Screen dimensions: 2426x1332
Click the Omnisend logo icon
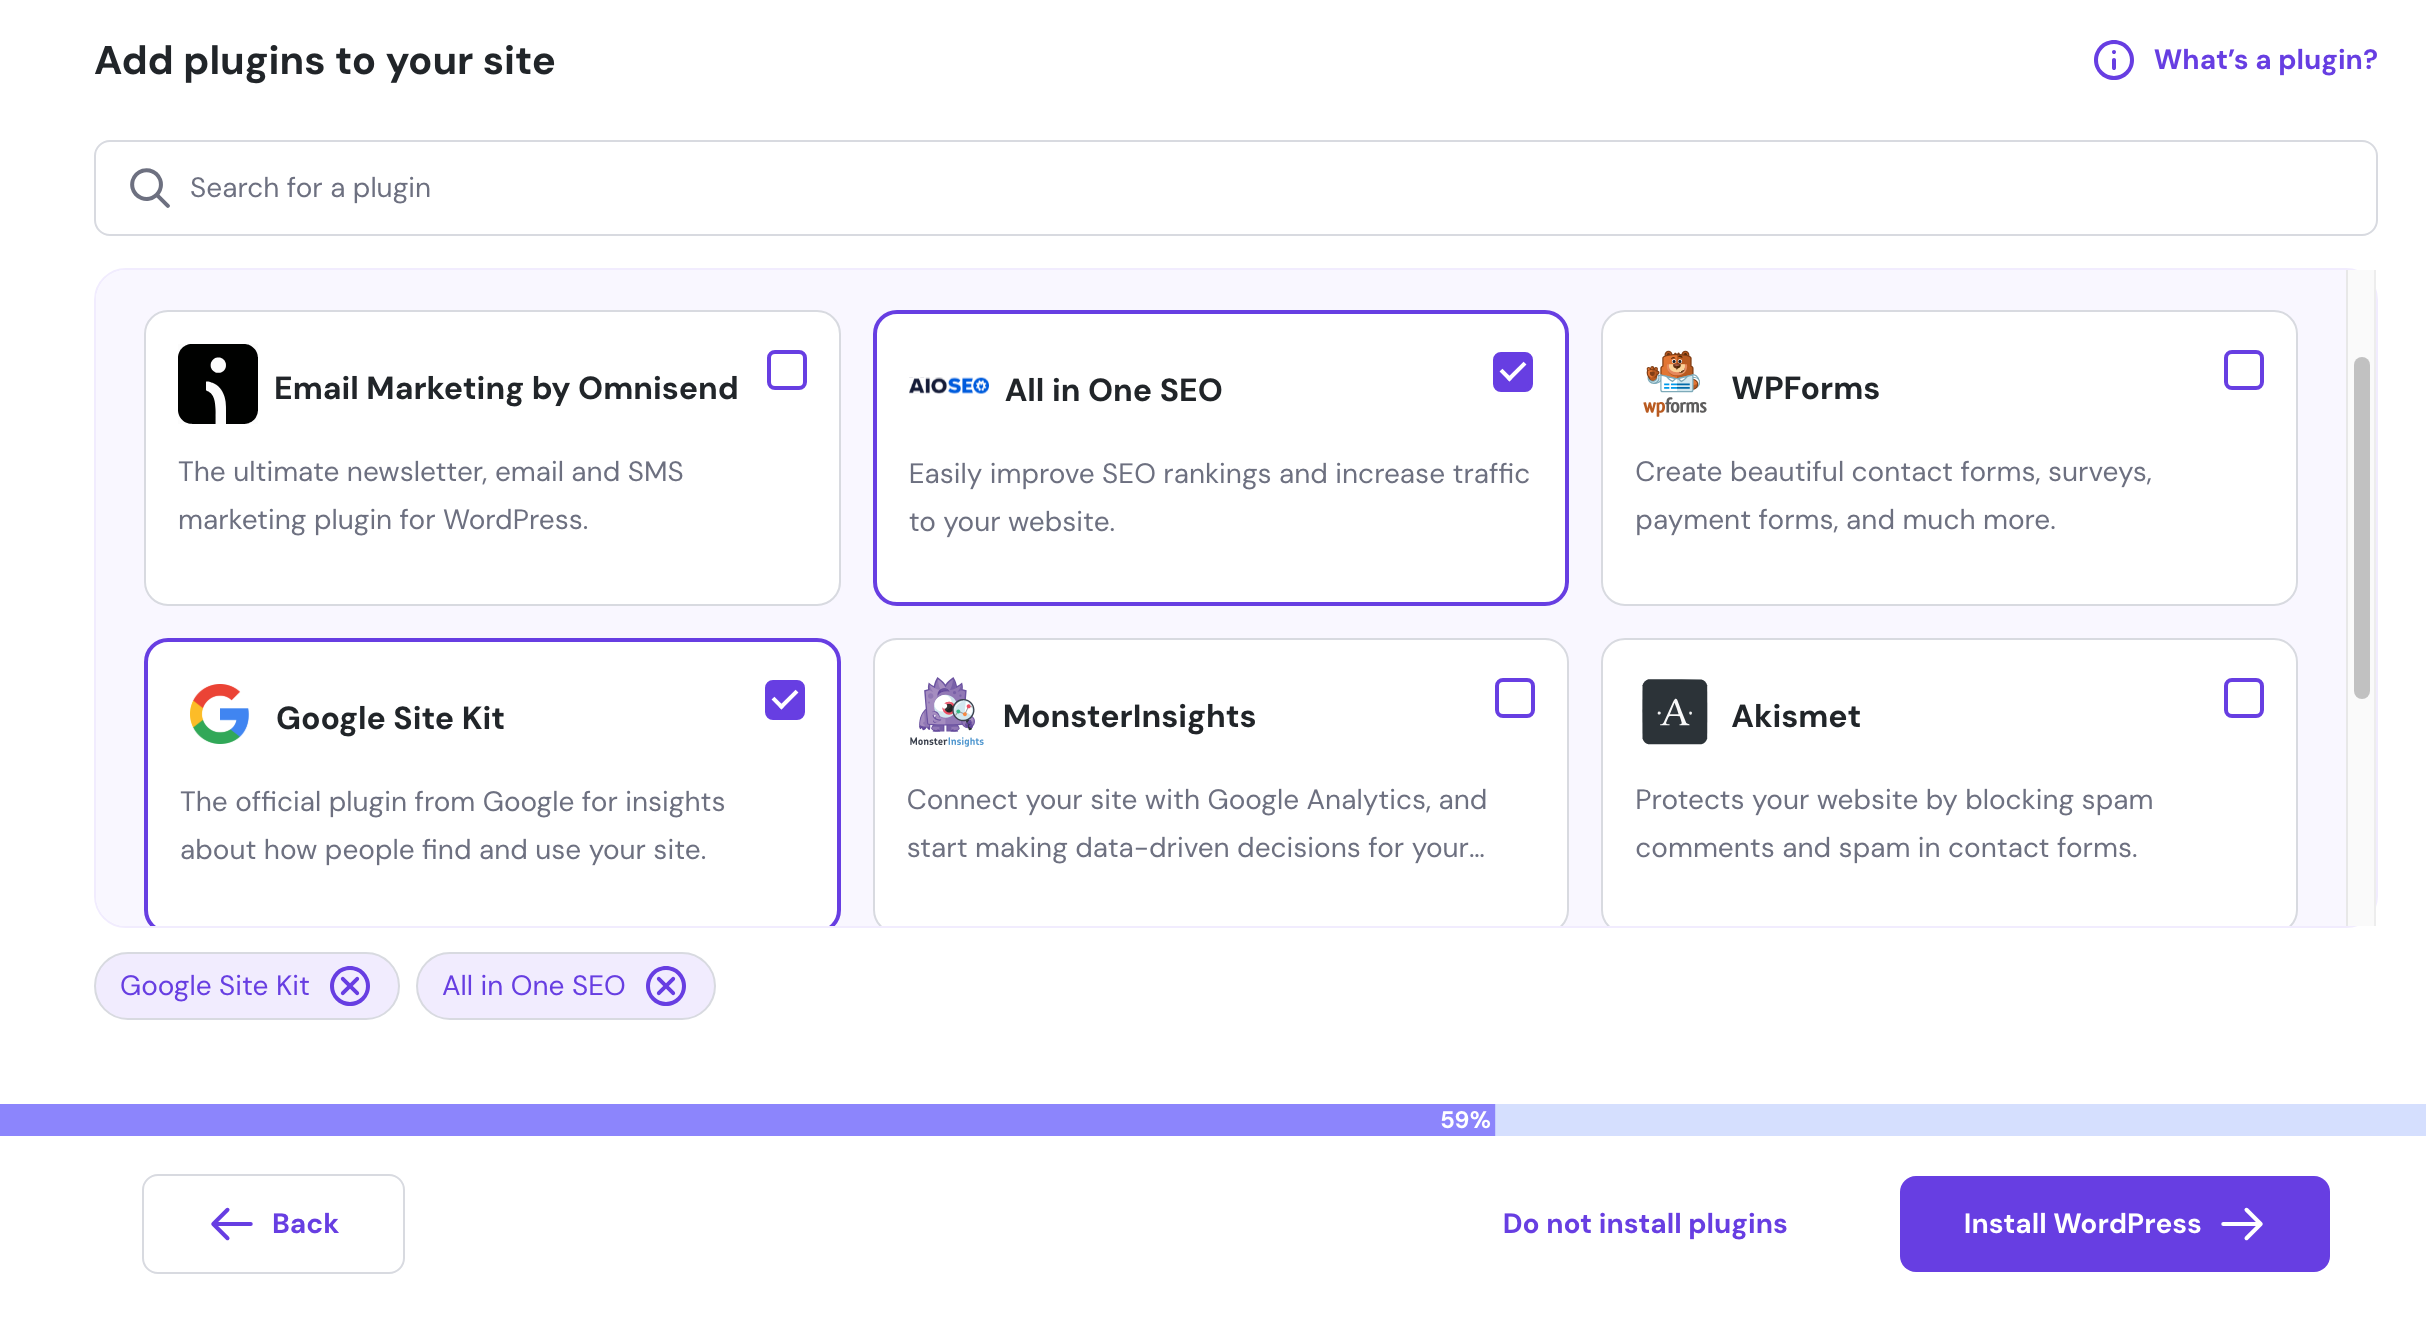click(218, 384)
